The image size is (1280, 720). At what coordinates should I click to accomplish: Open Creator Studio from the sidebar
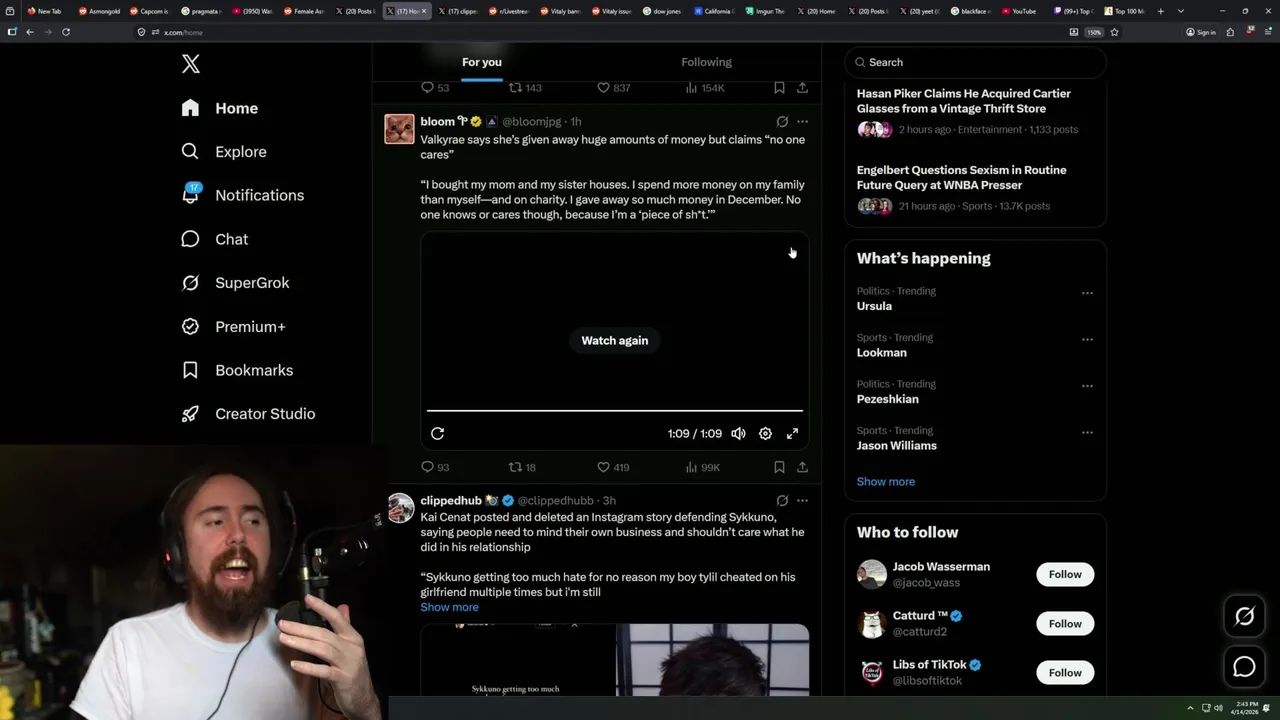[248, 414]
